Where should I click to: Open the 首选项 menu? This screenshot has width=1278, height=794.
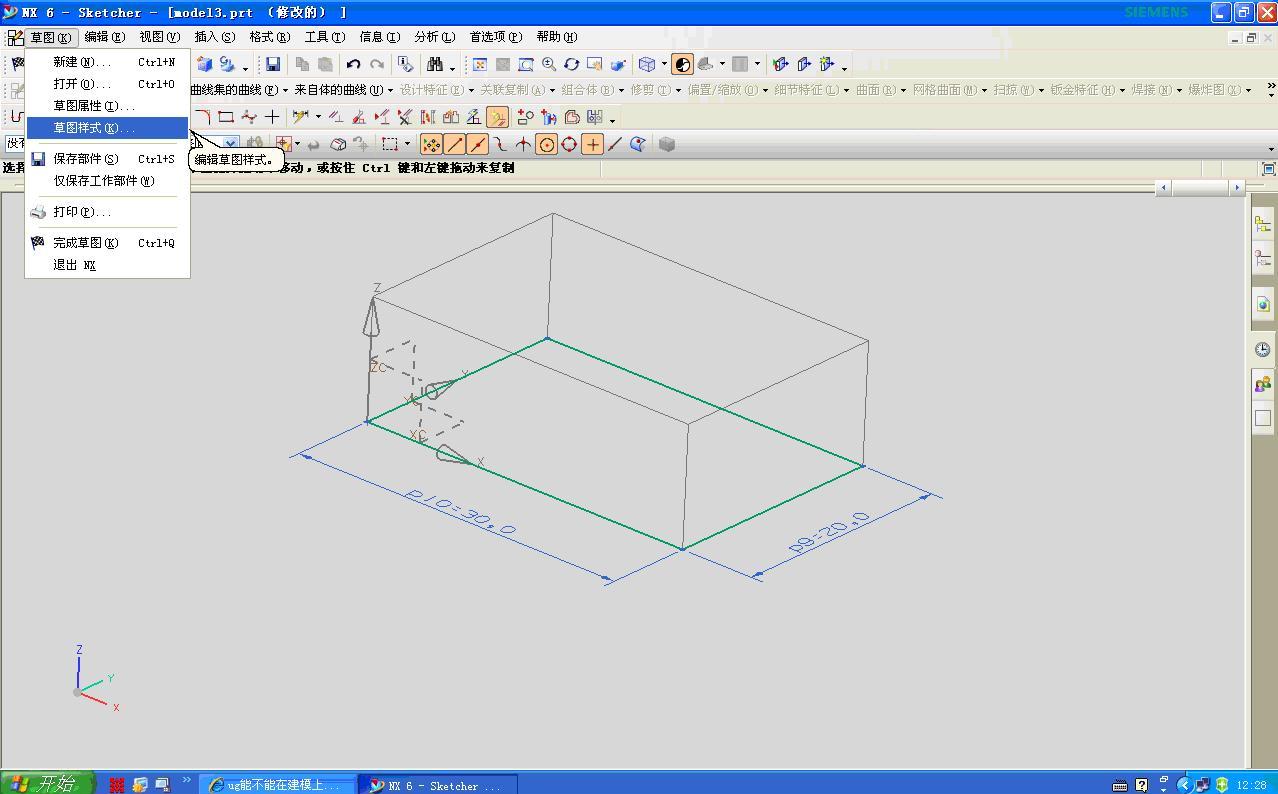(495, 37)
